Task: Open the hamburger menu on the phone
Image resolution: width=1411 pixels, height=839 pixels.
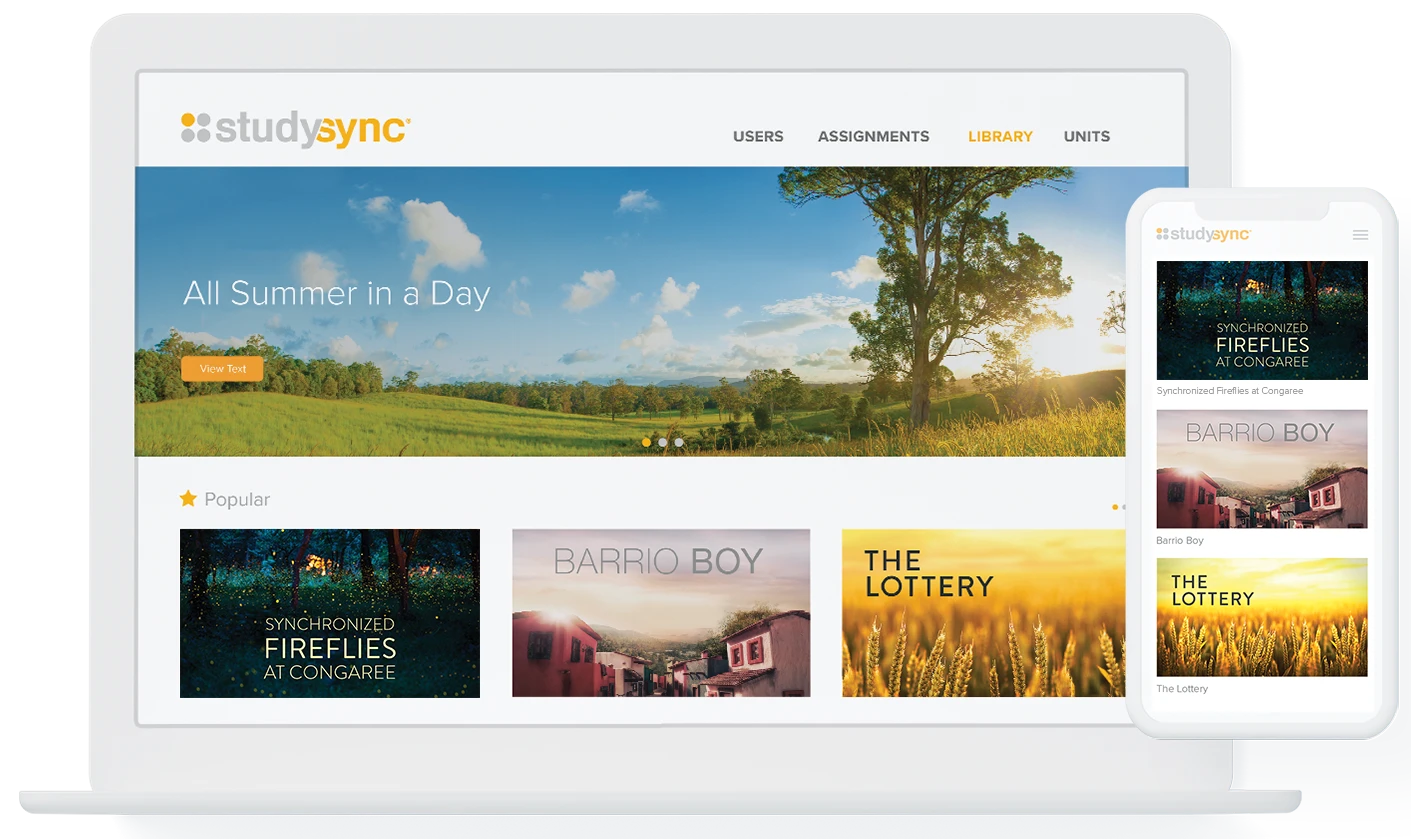Action: [x=1360, y=235]
